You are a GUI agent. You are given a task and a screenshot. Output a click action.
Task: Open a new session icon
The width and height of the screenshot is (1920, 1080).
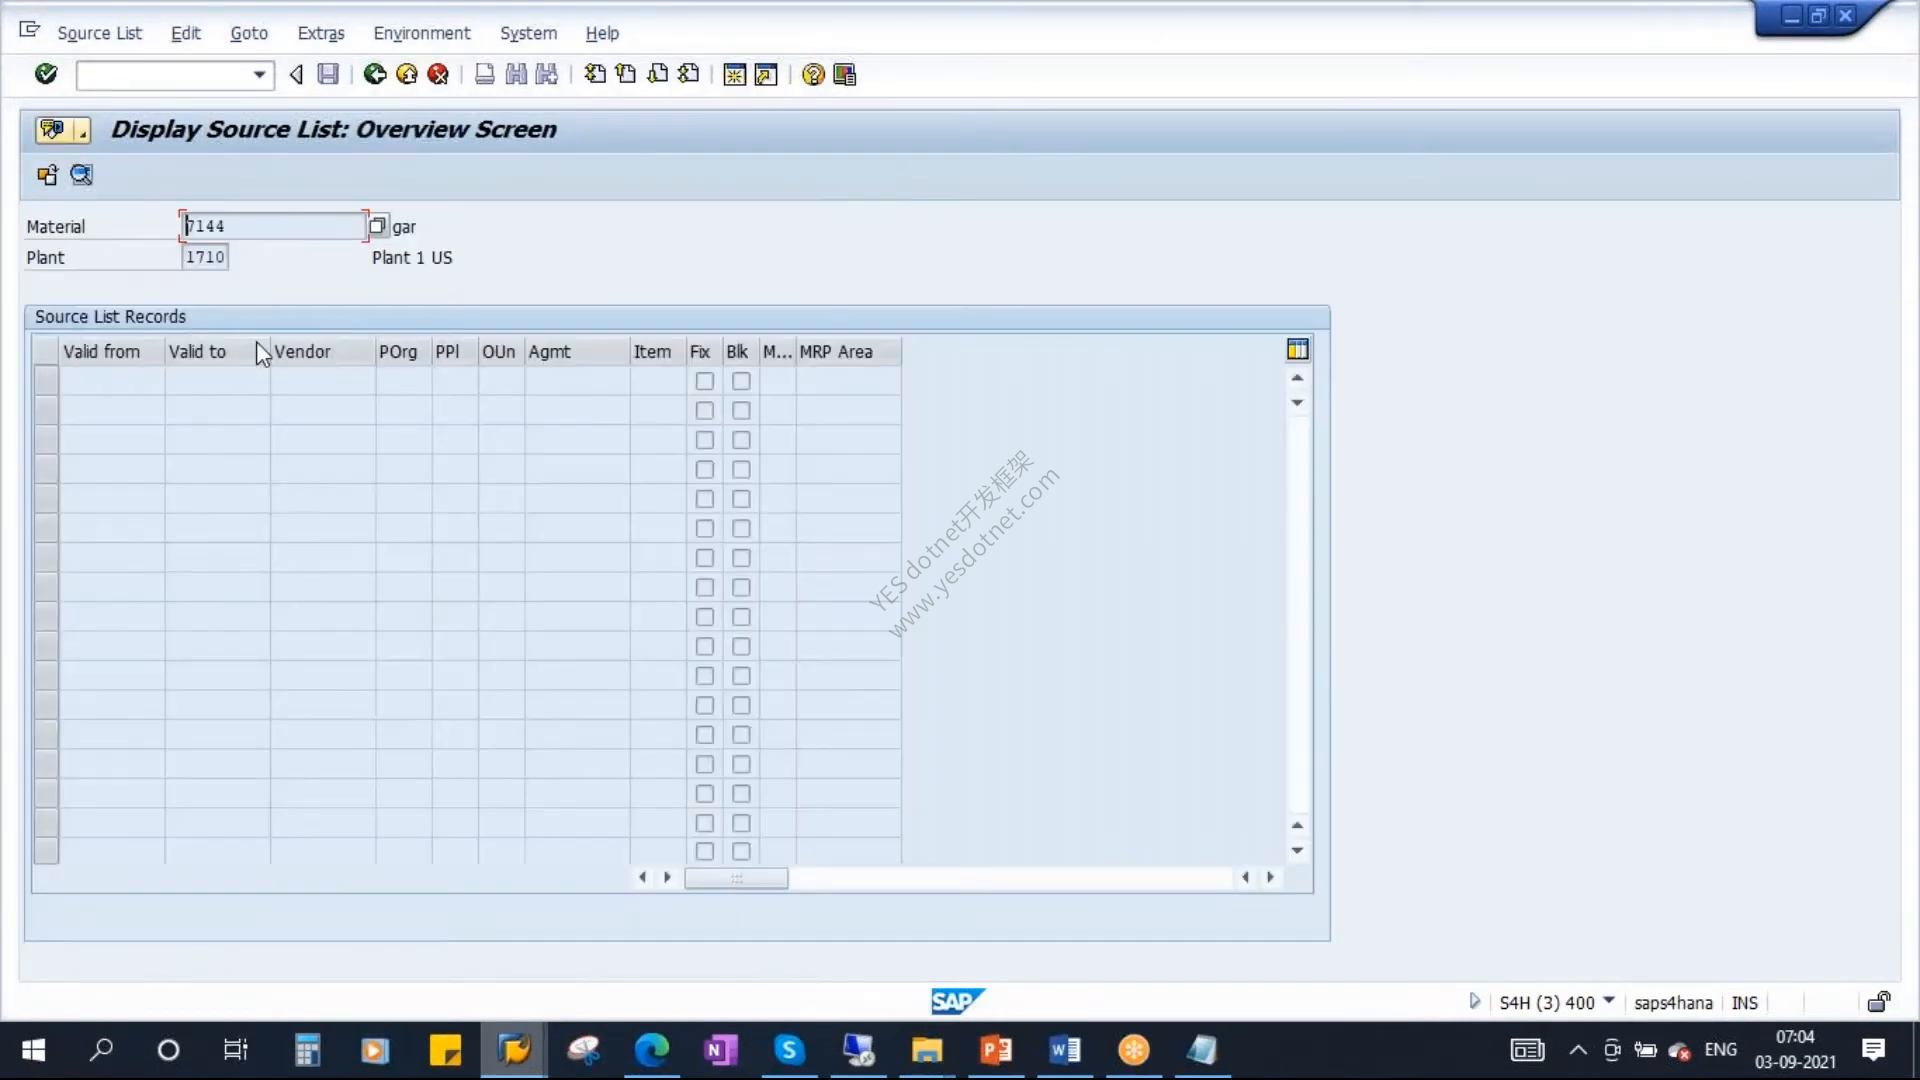[735, 74]
